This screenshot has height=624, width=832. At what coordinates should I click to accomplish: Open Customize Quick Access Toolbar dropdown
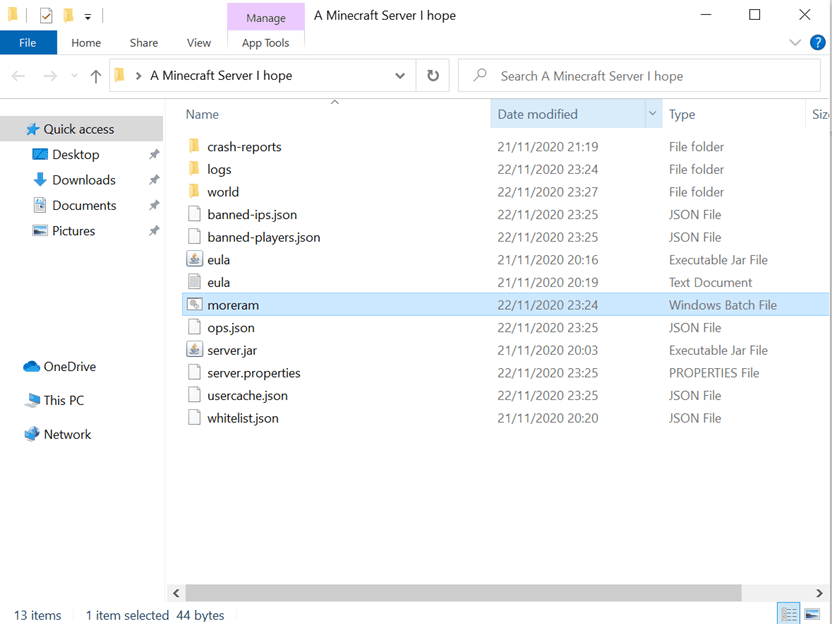coord(88,16)
